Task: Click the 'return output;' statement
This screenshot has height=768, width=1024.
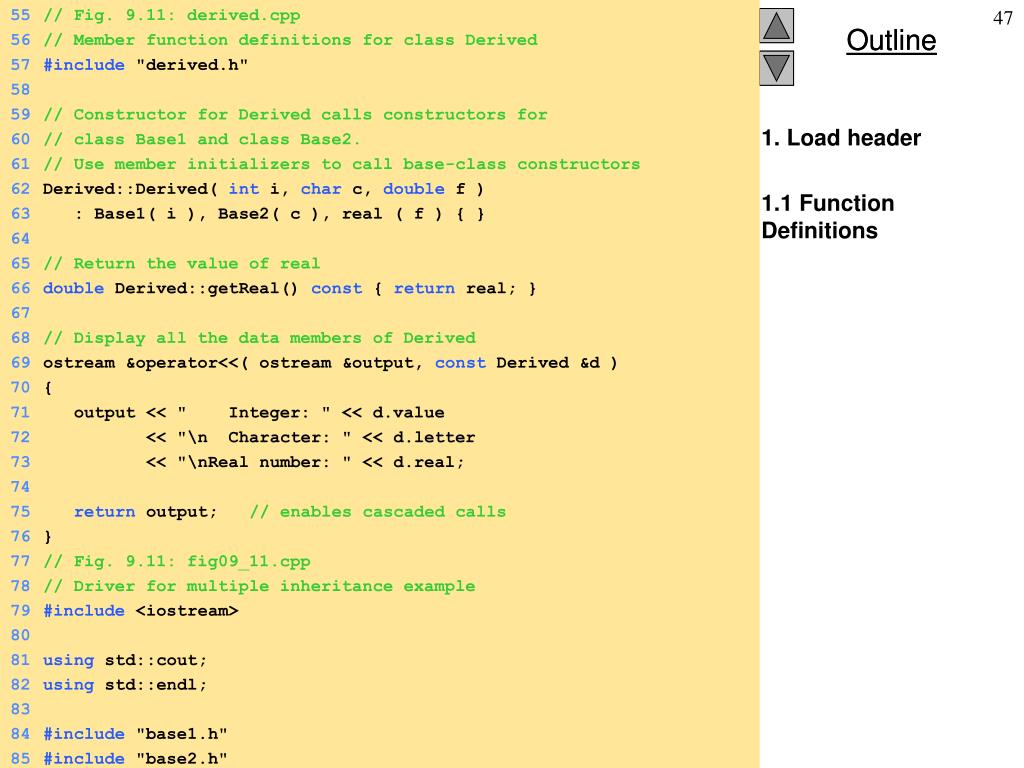Action: (145, 511)
